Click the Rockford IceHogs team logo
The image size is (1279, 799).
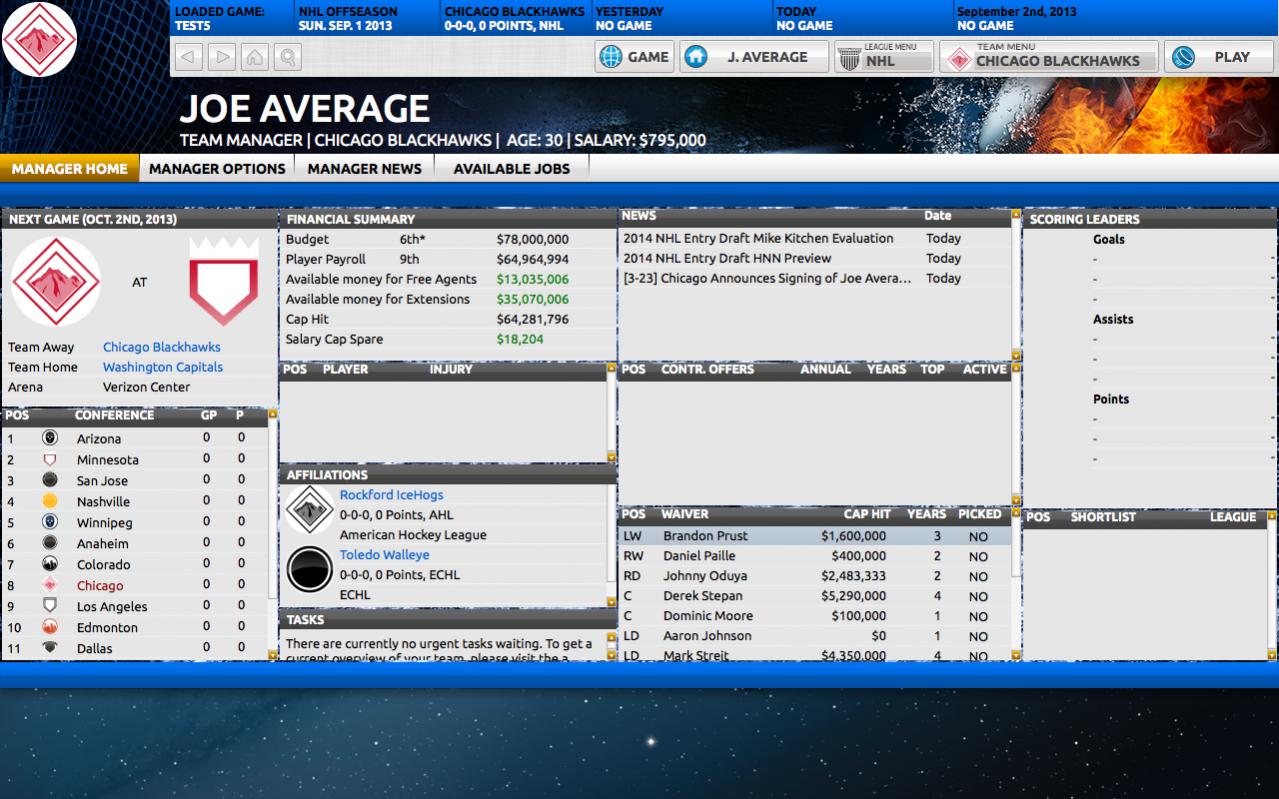(x=309, y=512)
